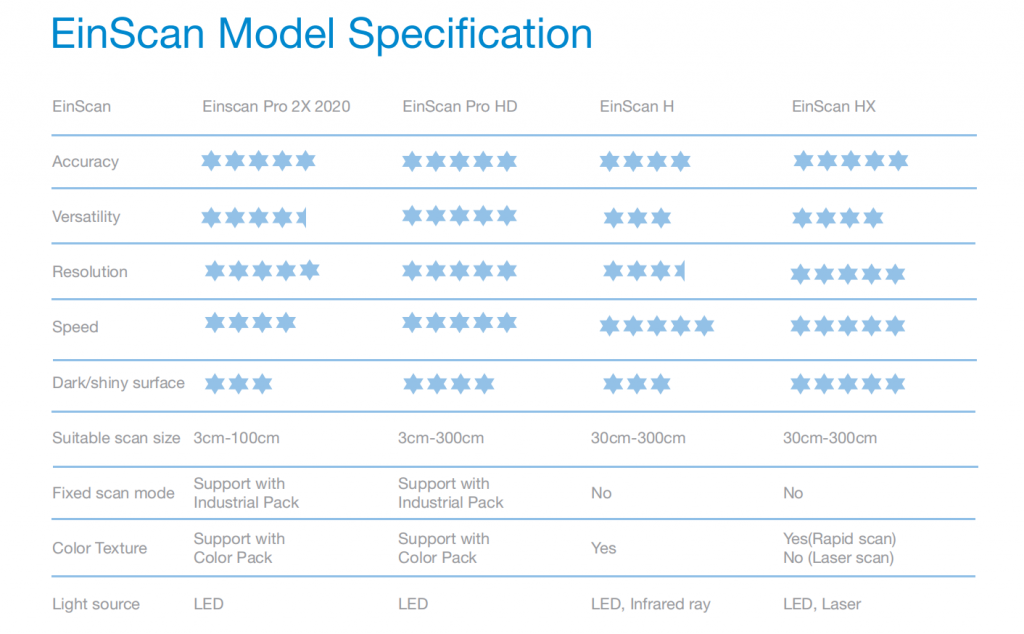Screen dimensions: 1024x634
Task: Click the Versatility stars for EinScan HX
Action: (837, 217)
